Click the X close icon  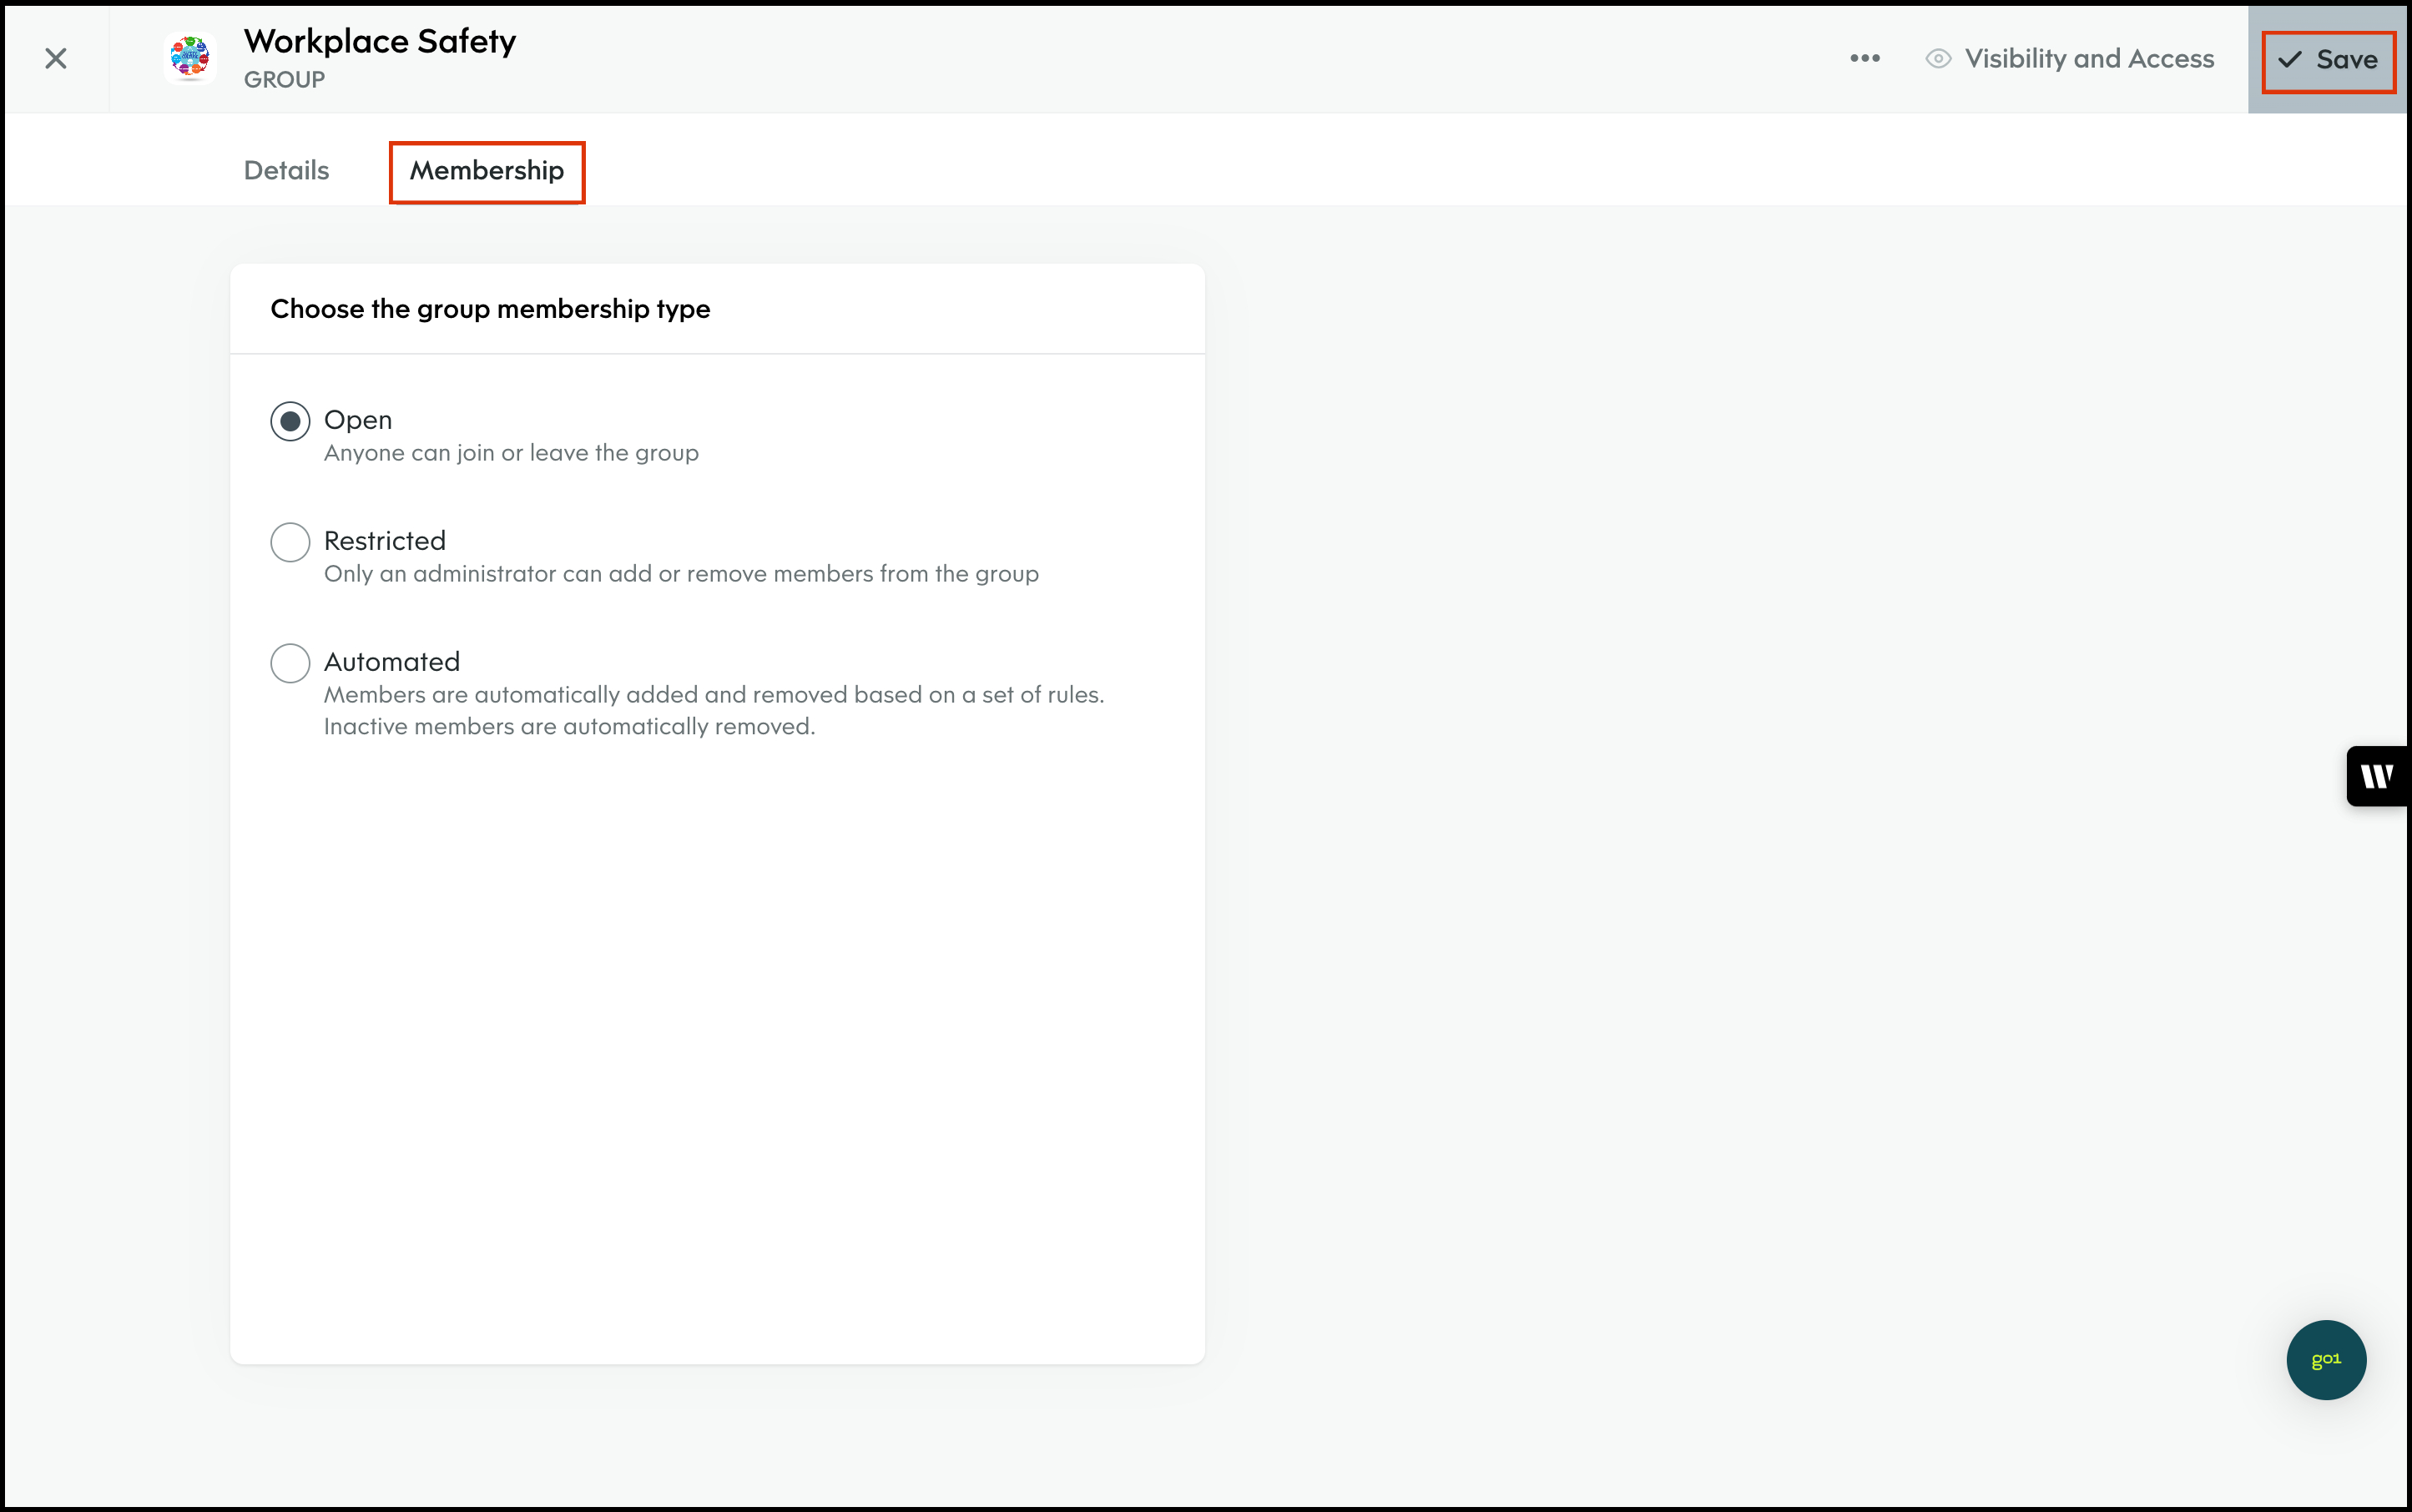pos(56,59)
